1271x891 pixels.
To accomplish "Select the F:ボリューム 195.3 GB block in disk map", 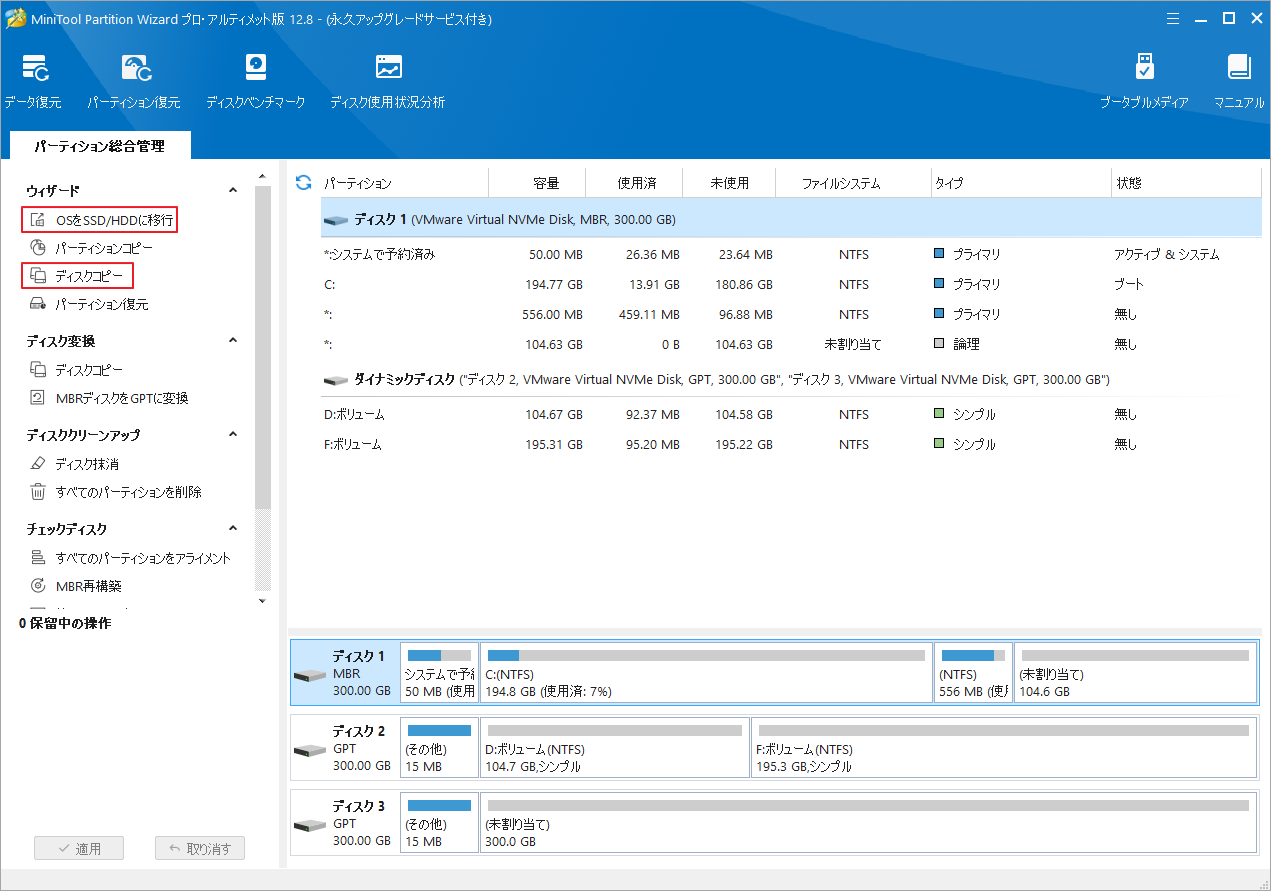I will [1004, 748].
